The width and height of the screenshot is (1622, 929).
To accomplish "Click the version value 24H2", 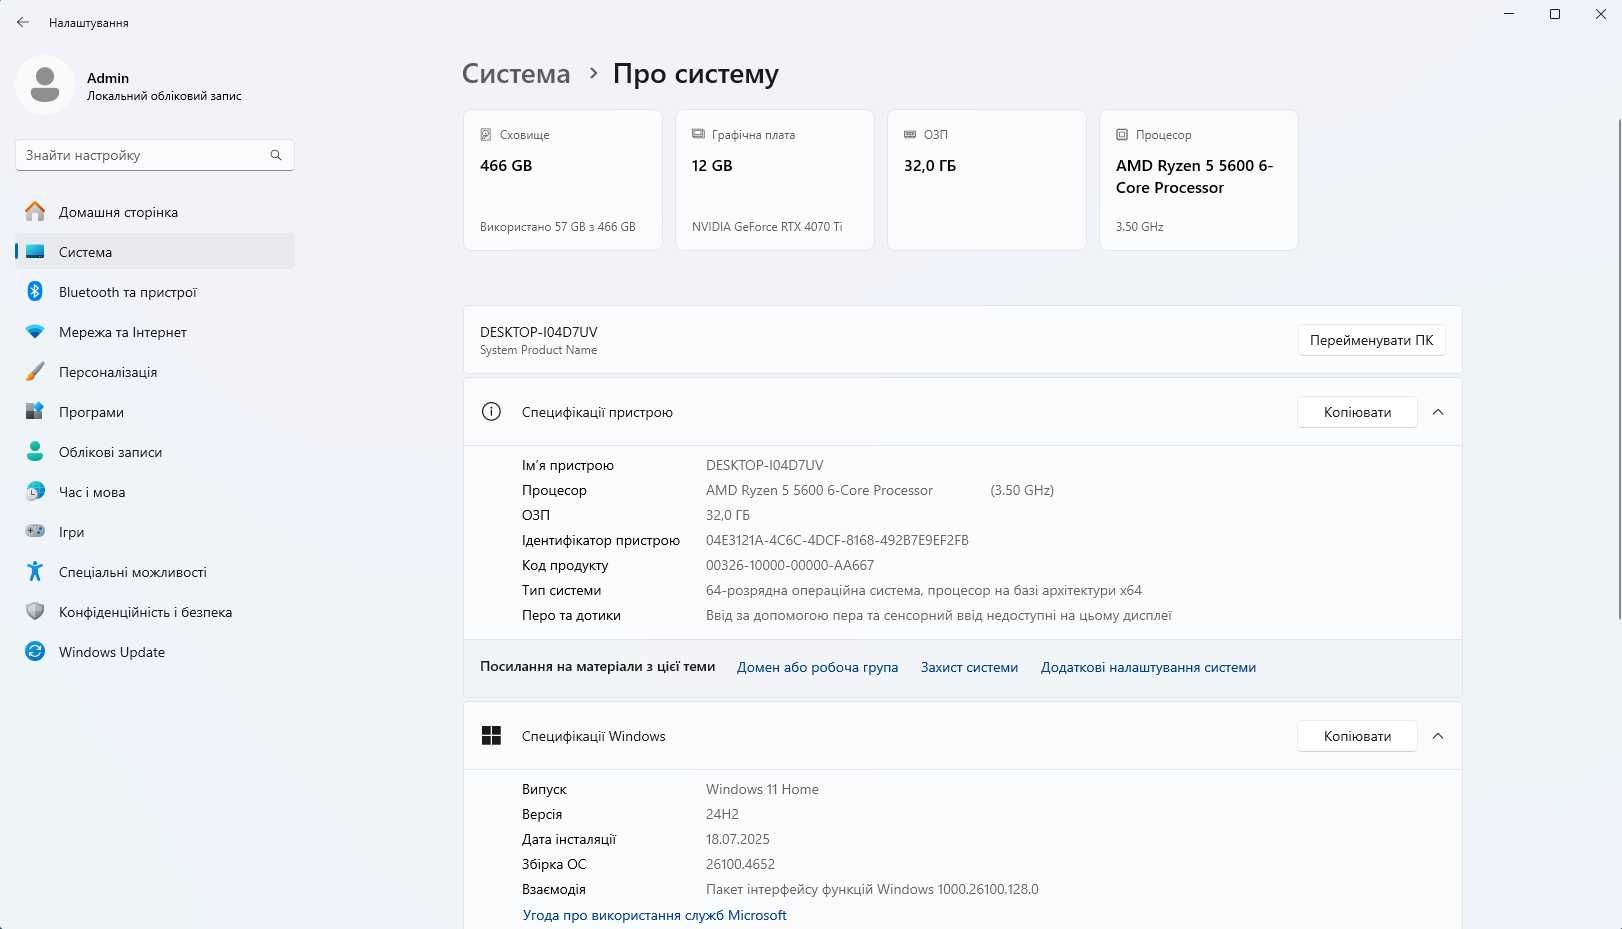I will coord(722,814).
